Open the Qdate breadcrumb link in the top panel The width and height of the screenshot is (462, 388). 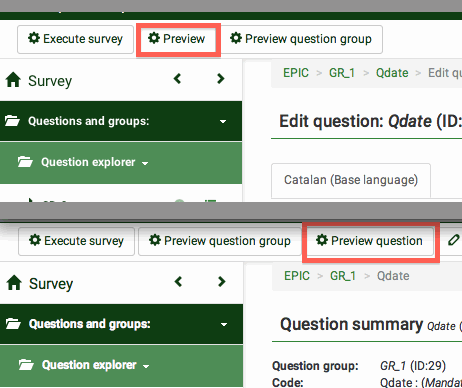(x=392, y=73)
